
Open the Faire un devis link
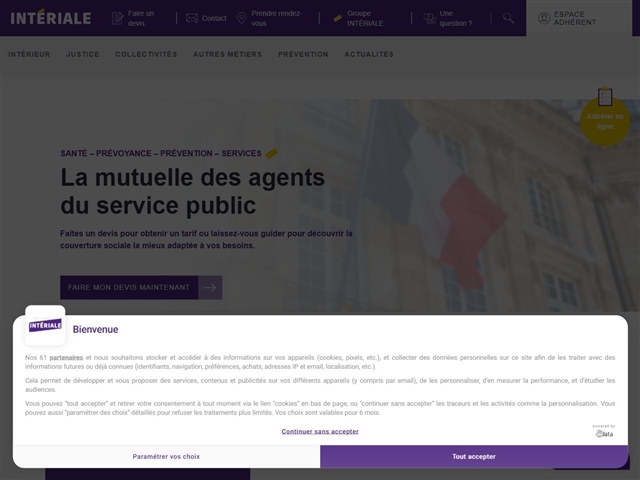(x=141, y=18)
